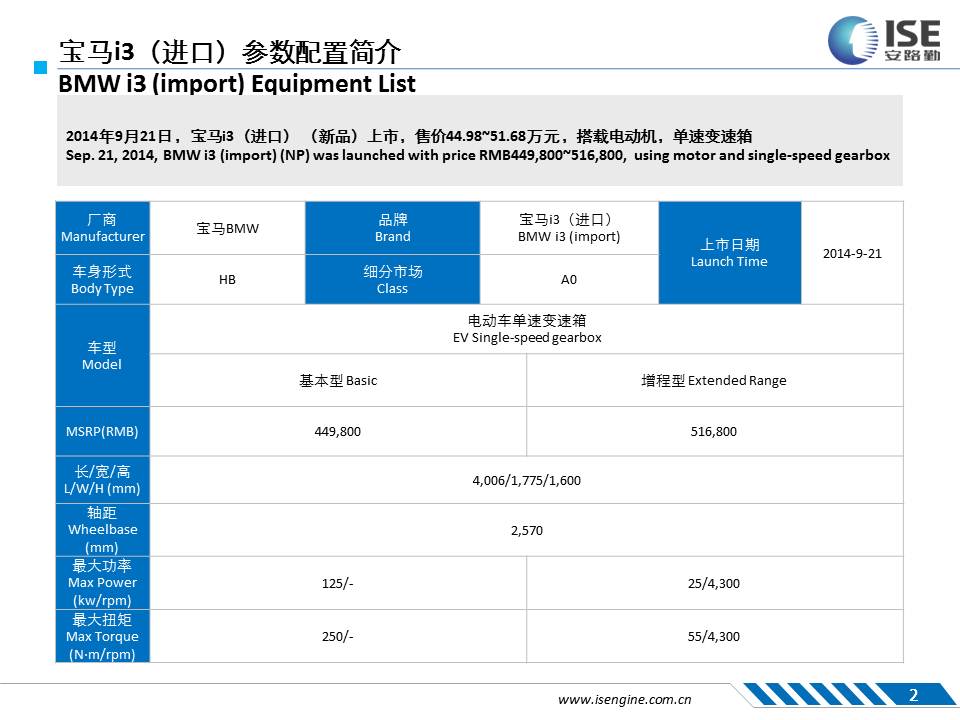The height and width of the screenshot is (720, 960).
Task: Click the ISE logo in the corner
Action: tap(883, 40)
